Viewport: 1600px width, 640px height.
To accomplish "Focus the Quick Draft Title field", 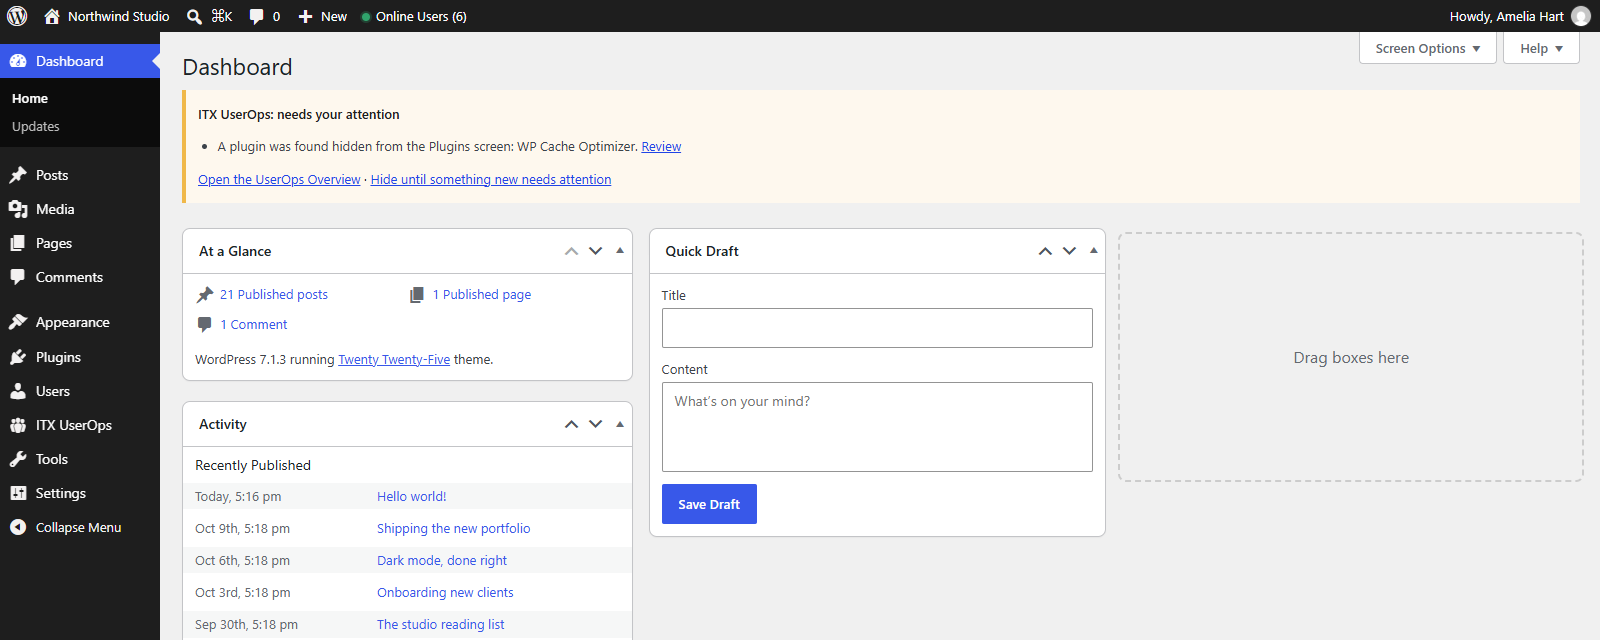I will click(x=877, y=328).
